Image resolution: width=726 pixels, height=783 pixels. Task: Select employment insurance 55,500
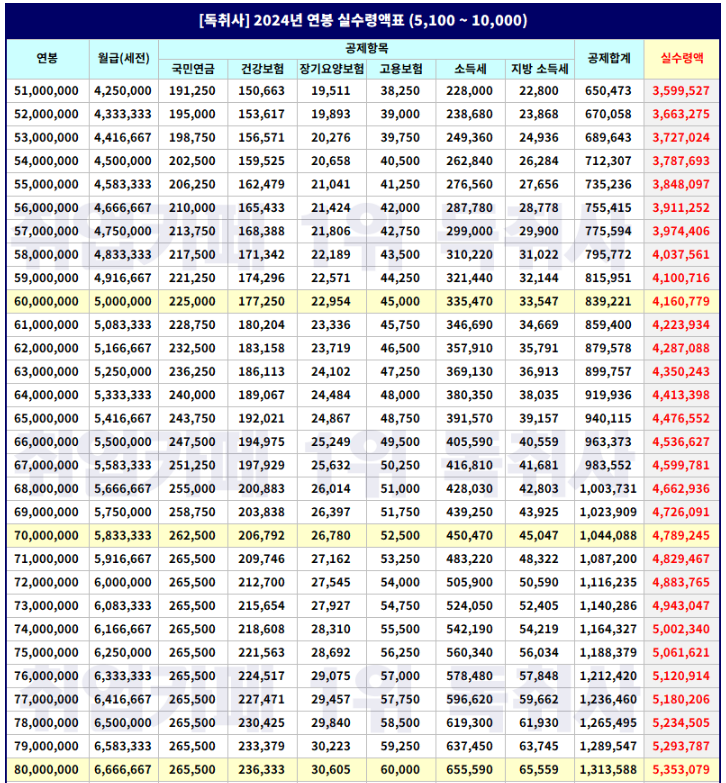[400, 630]
